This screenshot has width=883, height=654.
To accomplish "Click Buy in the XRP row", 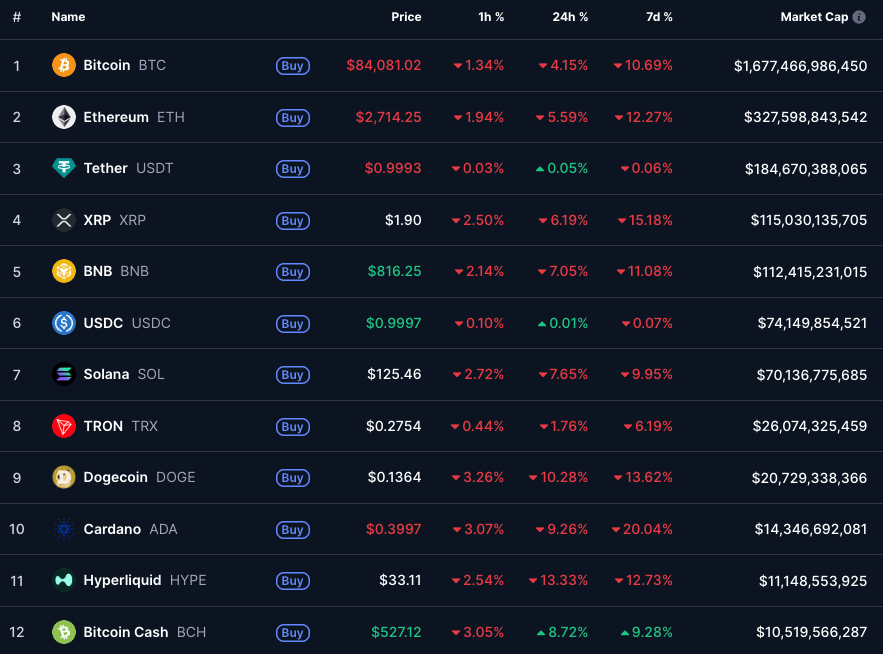I will 292,220.
